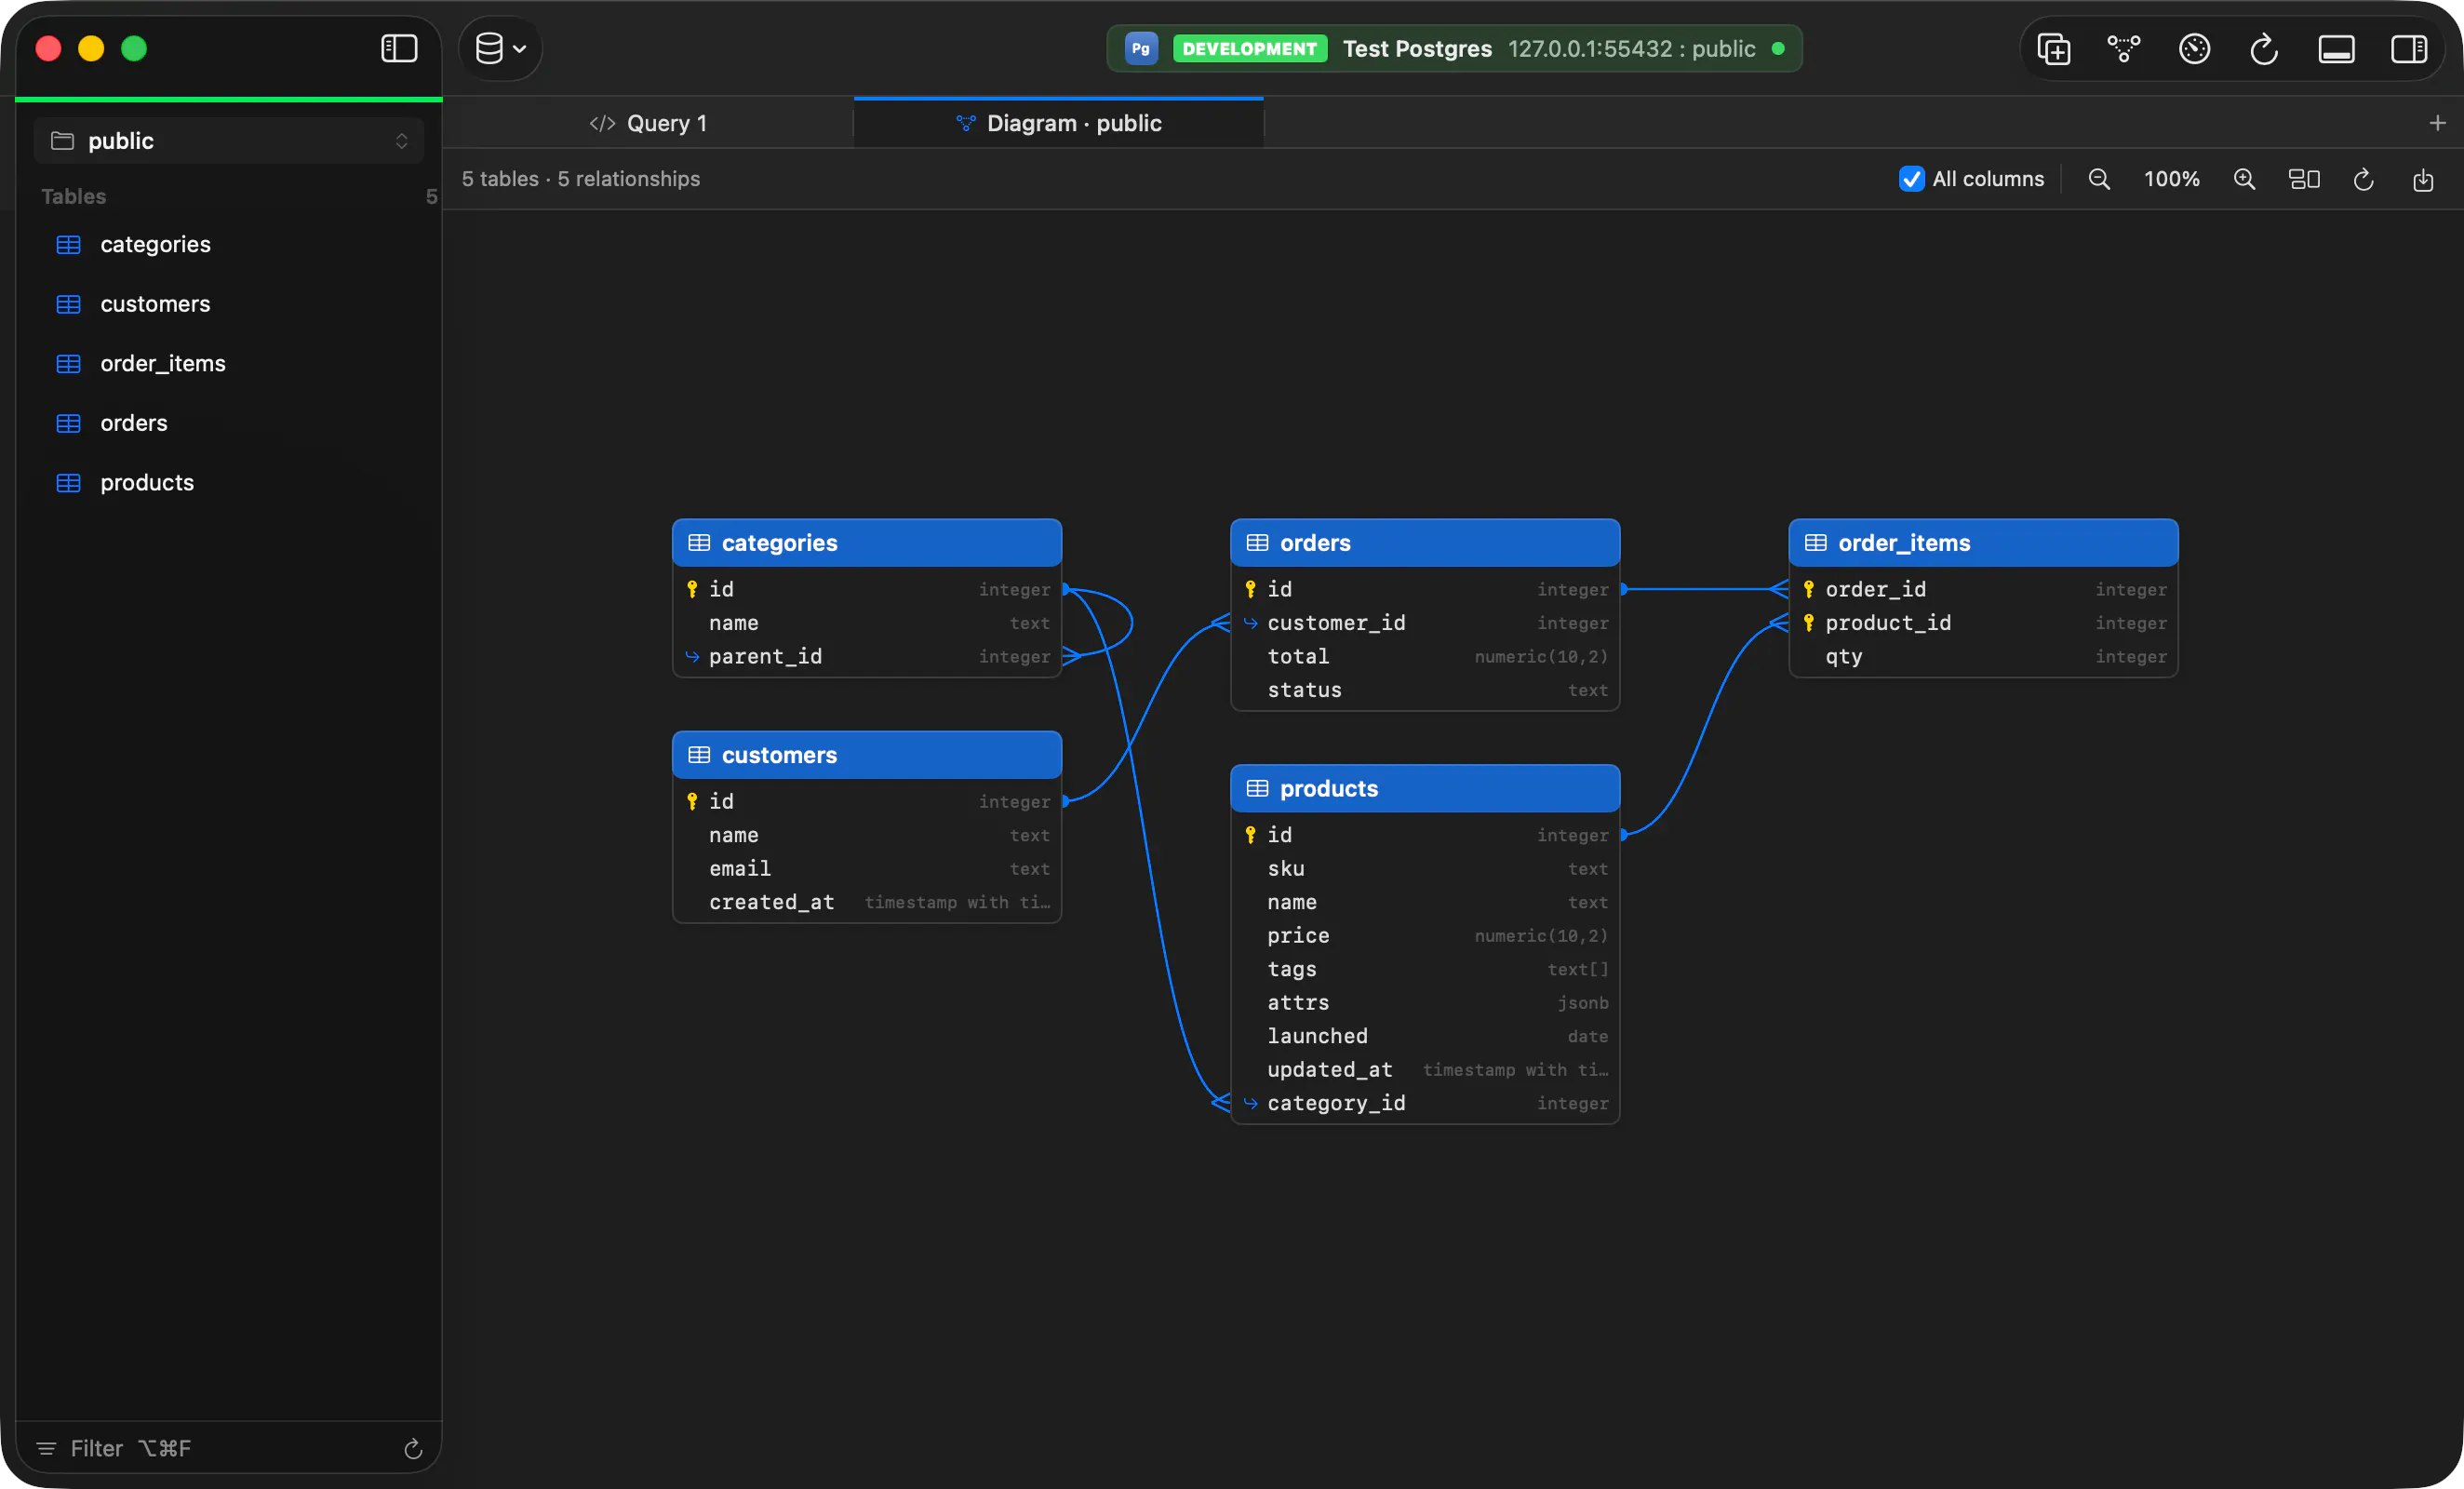Open the database selector dropdown
2464x1489 pixels.
click(500, 48)
